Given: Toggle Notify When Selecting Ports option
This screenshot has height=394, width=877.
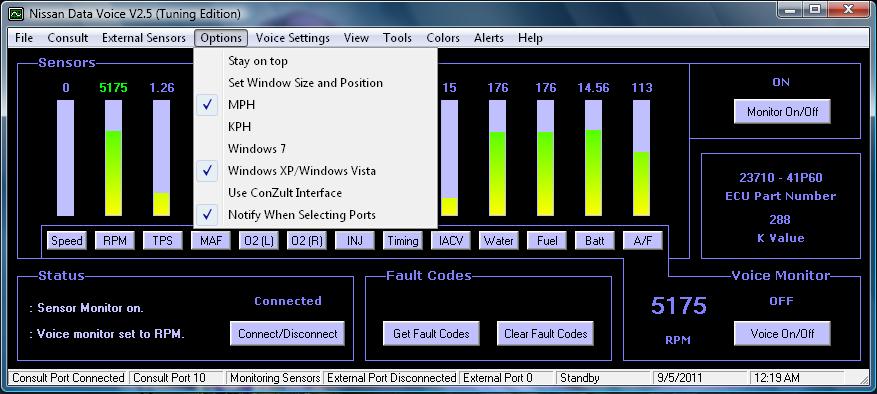Looking at the screenshot, I should tap(315, 215).
